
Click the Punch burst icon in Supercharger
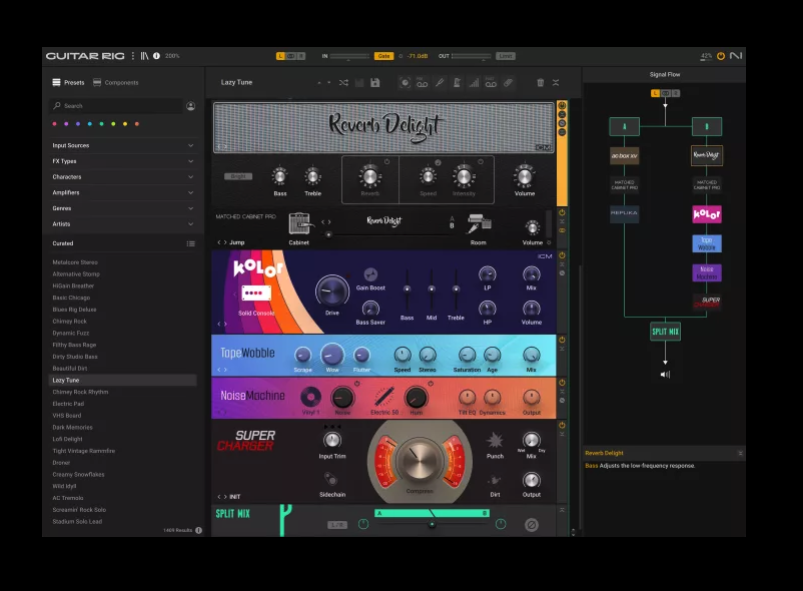[495, 440]
